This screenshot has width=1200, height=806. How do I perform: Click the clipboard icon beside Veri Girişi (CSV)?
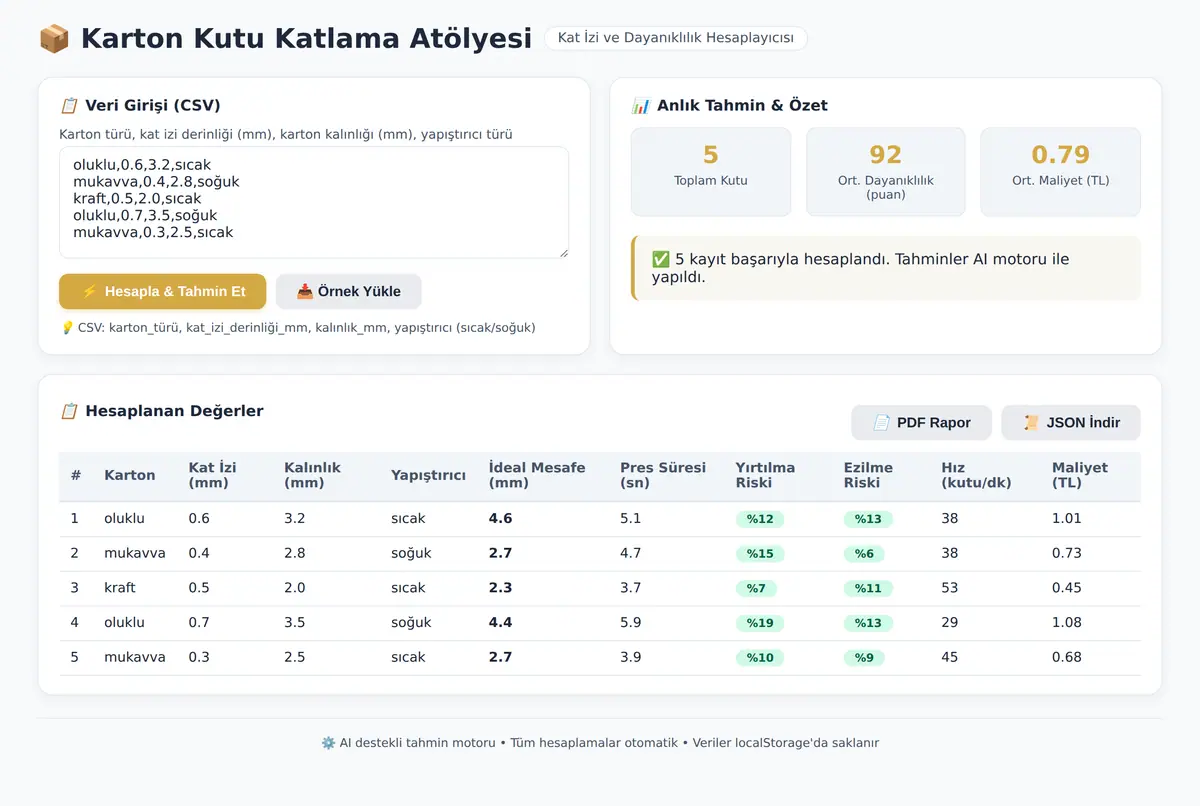tap(69, 105)
